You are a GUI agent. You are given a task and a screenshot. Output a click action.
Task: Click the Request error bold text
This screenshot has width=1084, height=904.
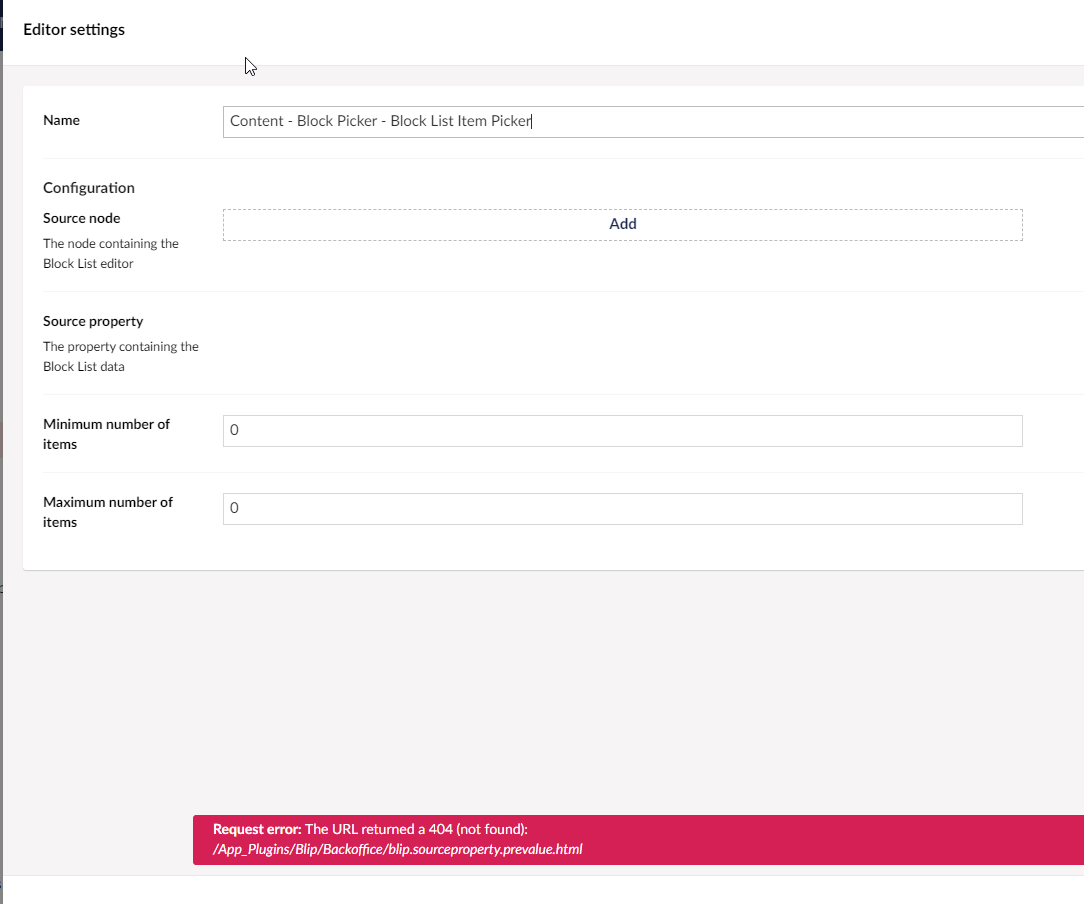tap(256, 829)
